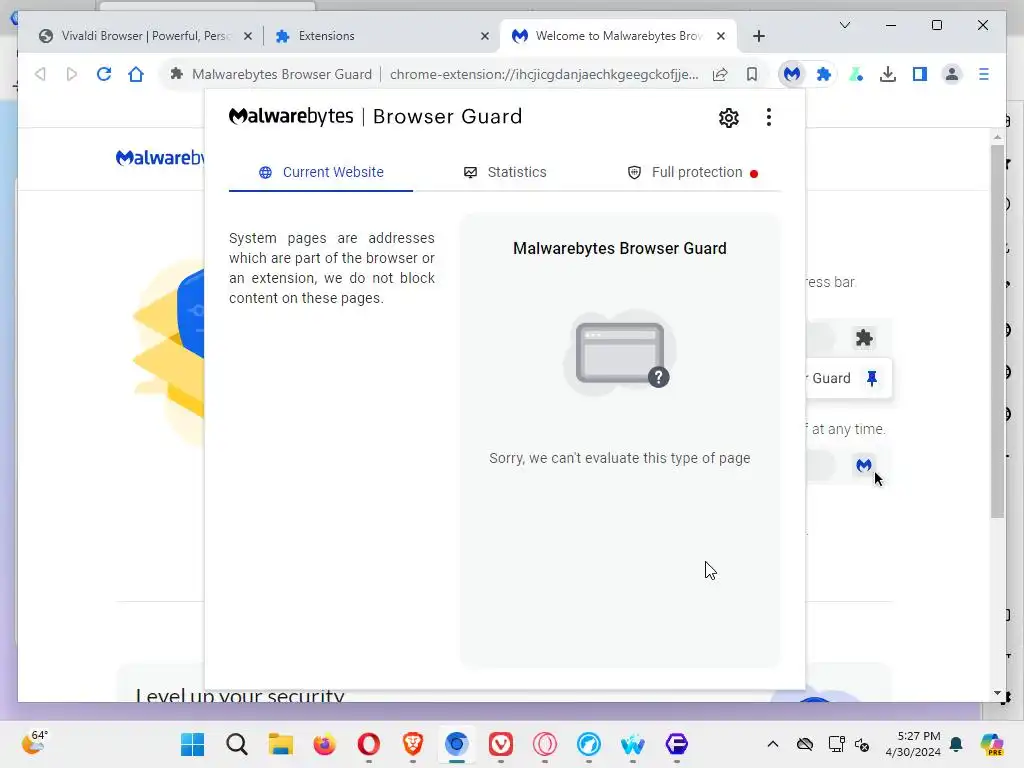Open Vivaldi from the taskbar
Screen dimensions: 1024x768
point(501,744)
